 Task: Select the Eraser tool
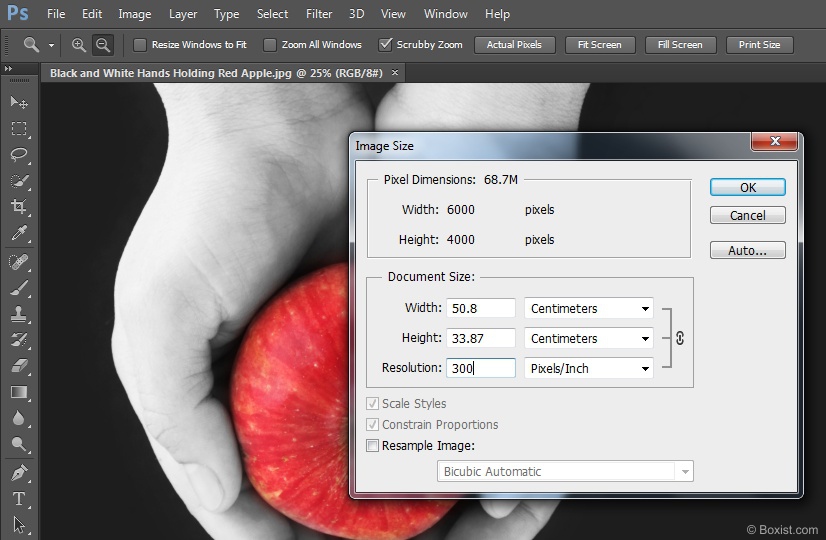[19, 366]
